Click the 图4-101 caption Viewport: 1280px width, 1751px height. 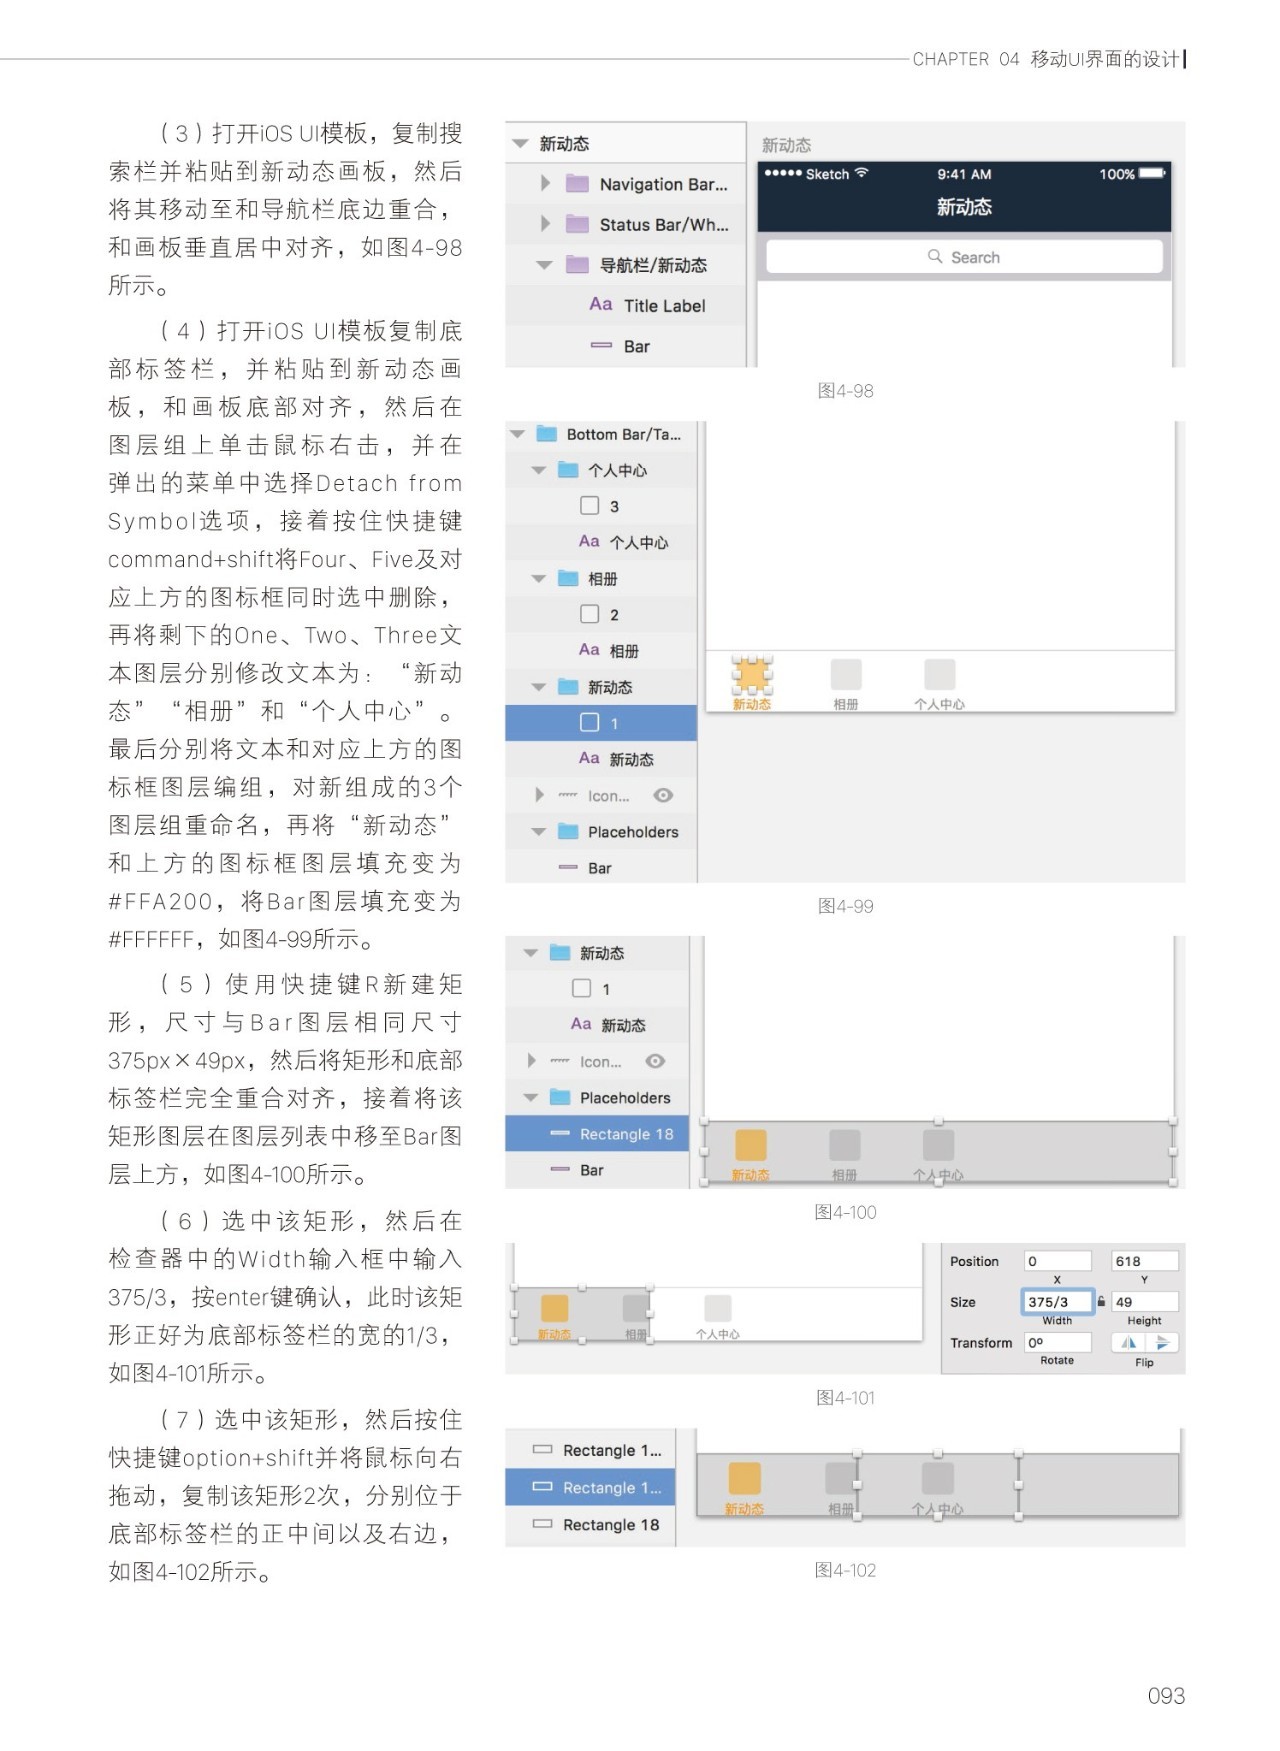[x=846, y=1397]
